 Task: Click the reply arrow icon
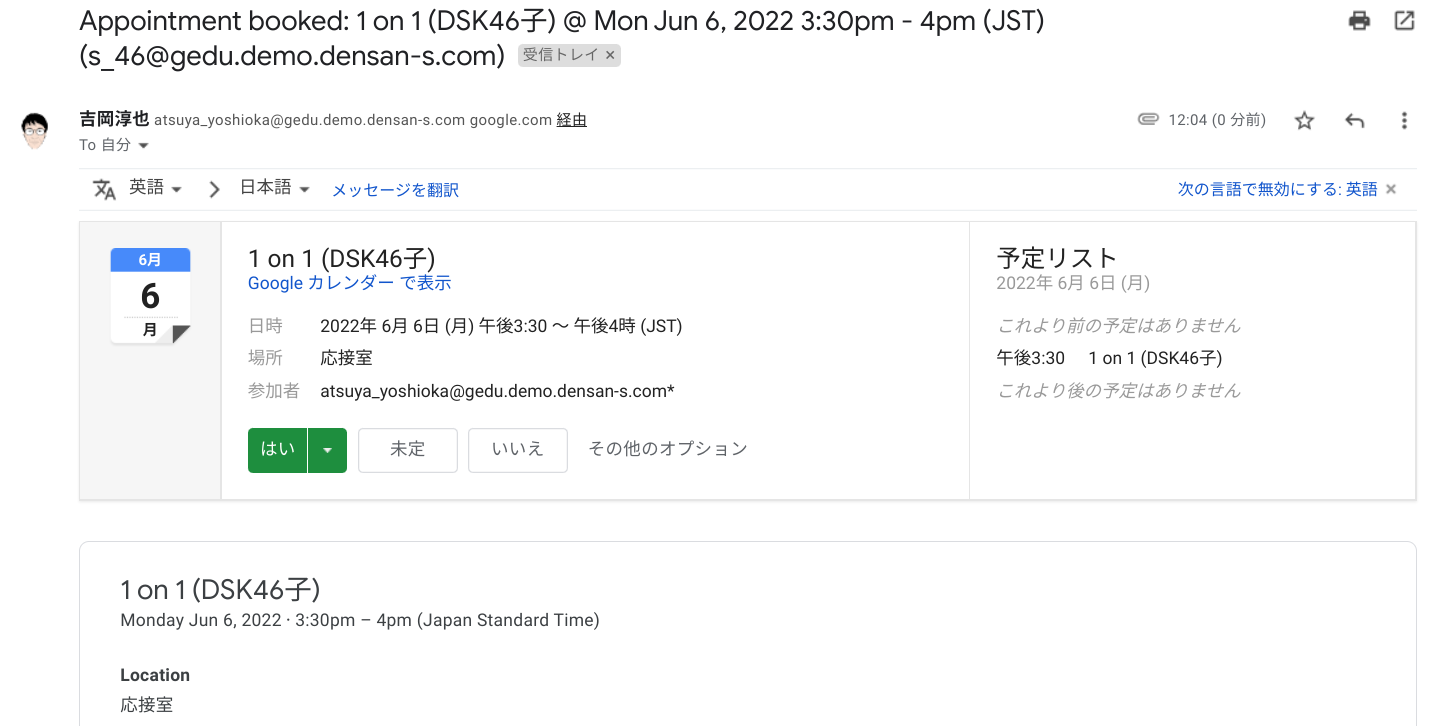(x=1354, y=121)
